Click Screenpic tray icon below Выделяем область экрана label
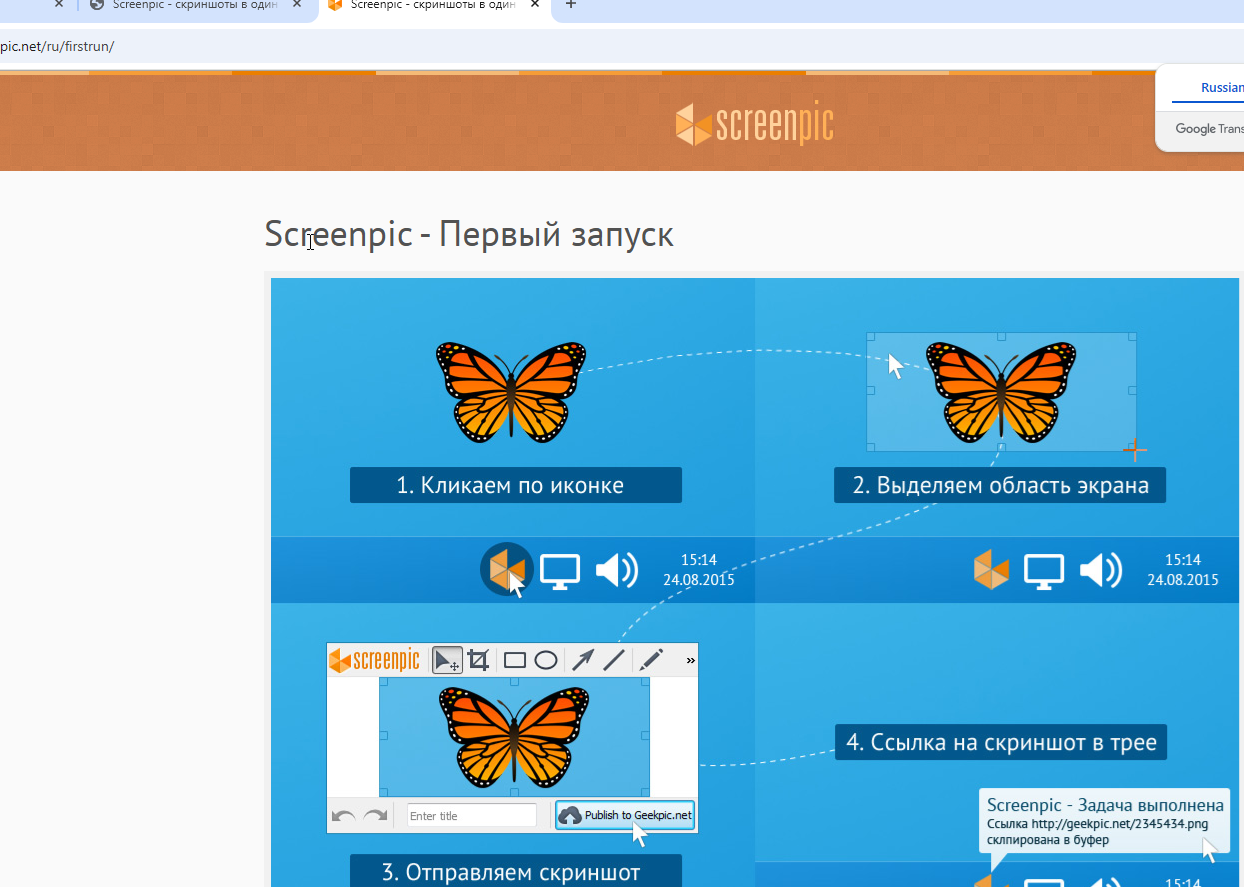1244x887 pixels. click(x=991, y=571)
